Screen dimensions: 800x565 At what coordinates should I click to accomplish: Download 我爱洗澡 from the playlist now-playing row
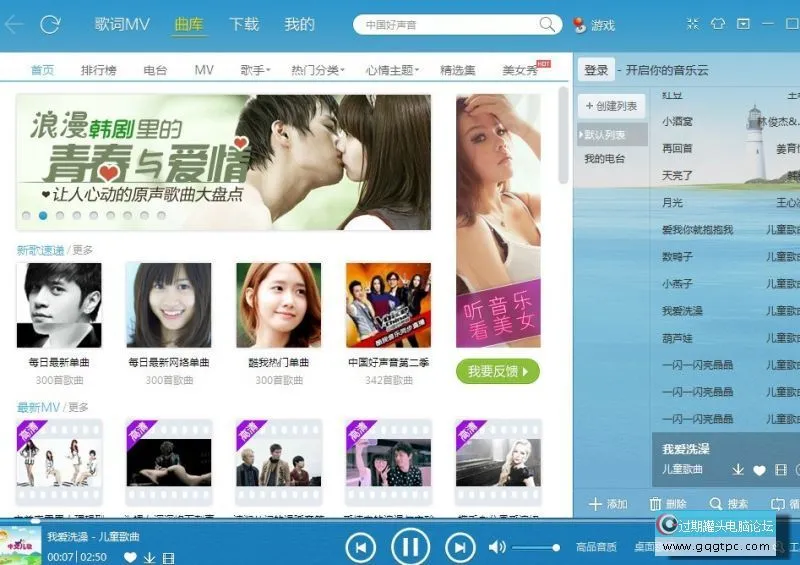point(738,470)
